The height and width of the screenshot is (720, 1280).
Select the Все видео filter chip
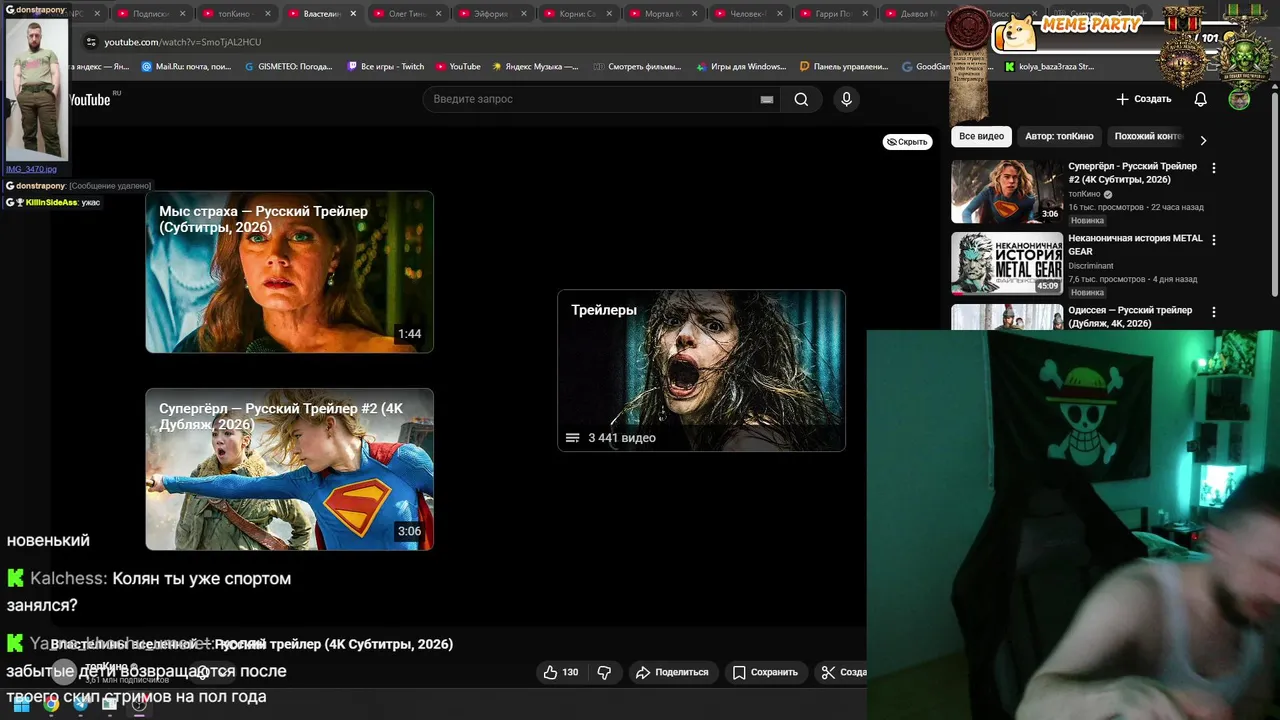coord(981,136)
